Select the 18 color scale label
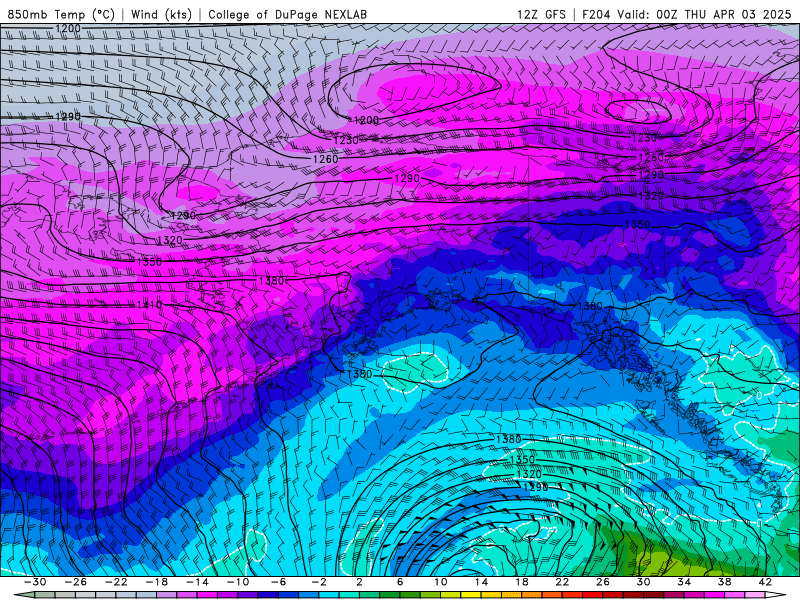The height and width of the screenshot is (600, 800). [x=521, y=582]
